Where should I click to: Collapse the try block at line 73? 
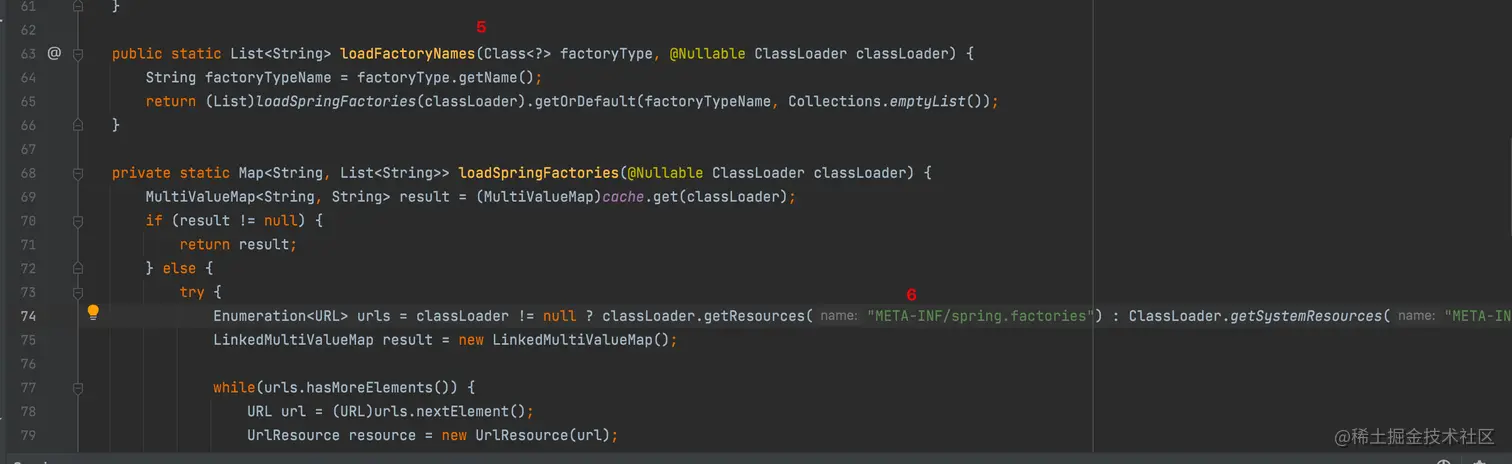[x=78, y=292]
